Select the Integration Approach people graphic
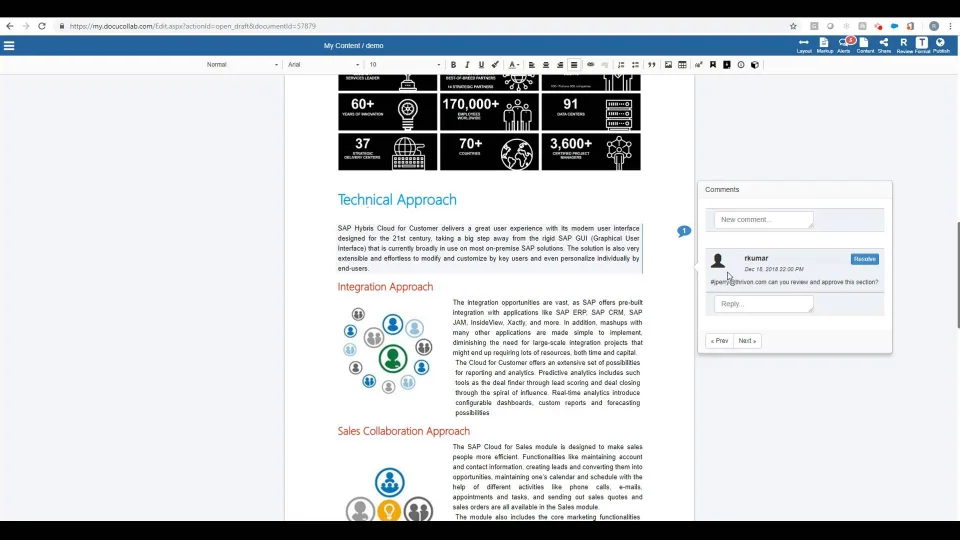Viewport: 960px width, 540px height. point(388,350)
